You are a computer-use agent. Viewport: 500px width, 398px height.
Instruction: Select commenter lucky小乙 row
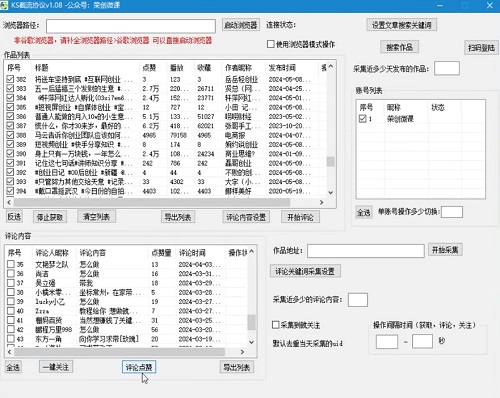pyautogui.click(x=50, y=302)
